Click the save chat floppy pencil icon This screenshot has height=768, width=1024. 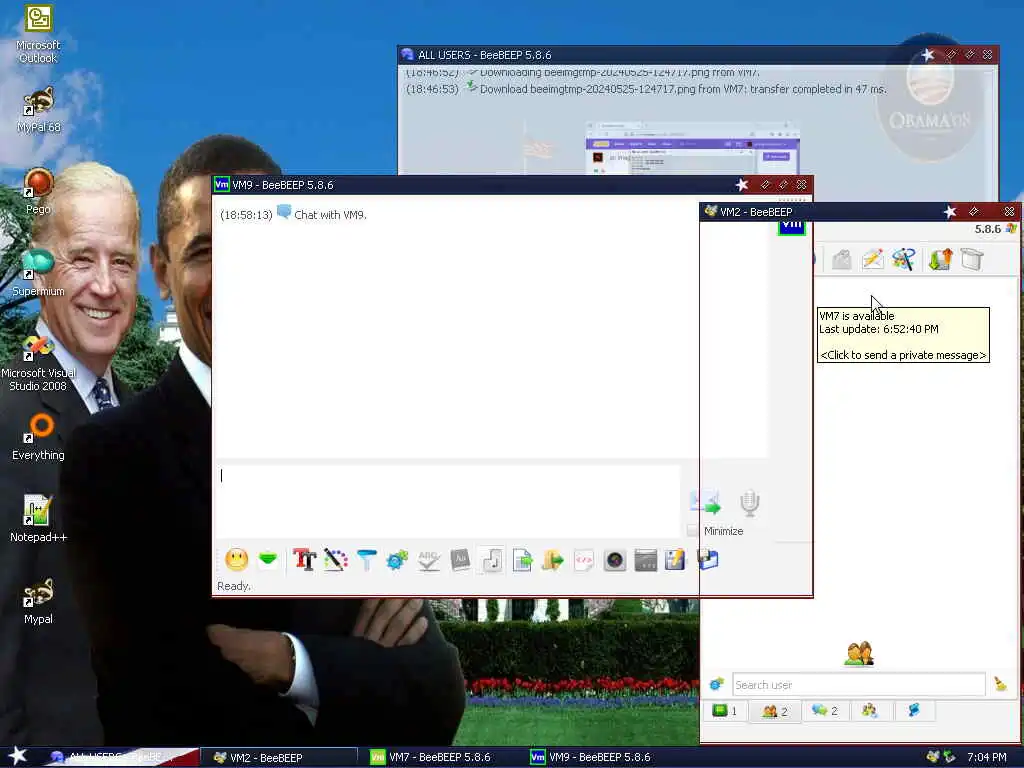[675, 560]
